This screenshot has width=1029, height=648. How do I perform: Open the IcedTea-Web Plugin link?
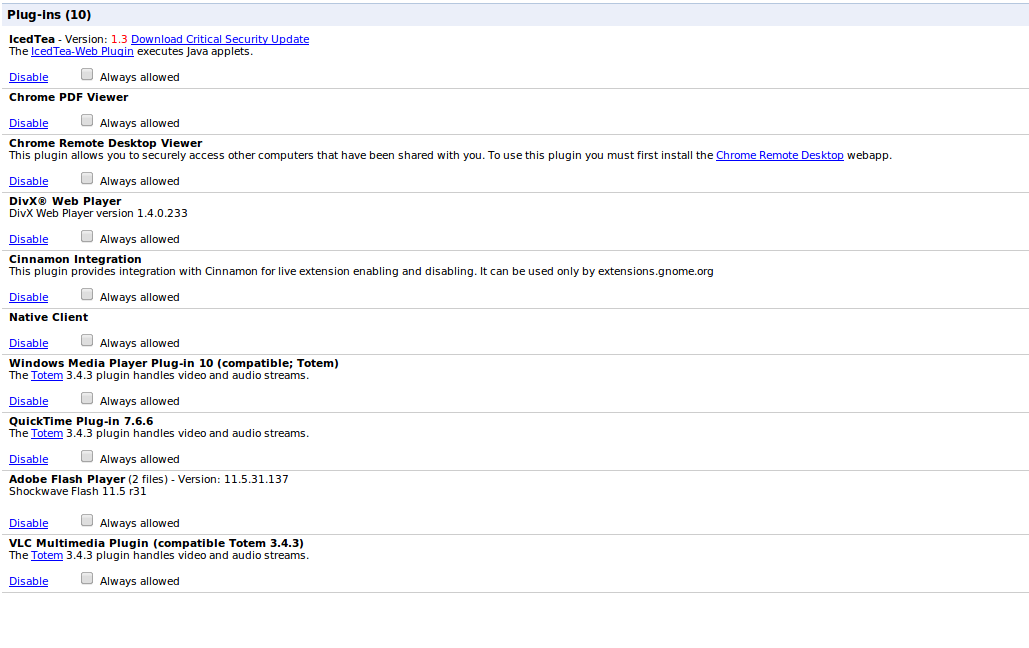click(82, 51)
